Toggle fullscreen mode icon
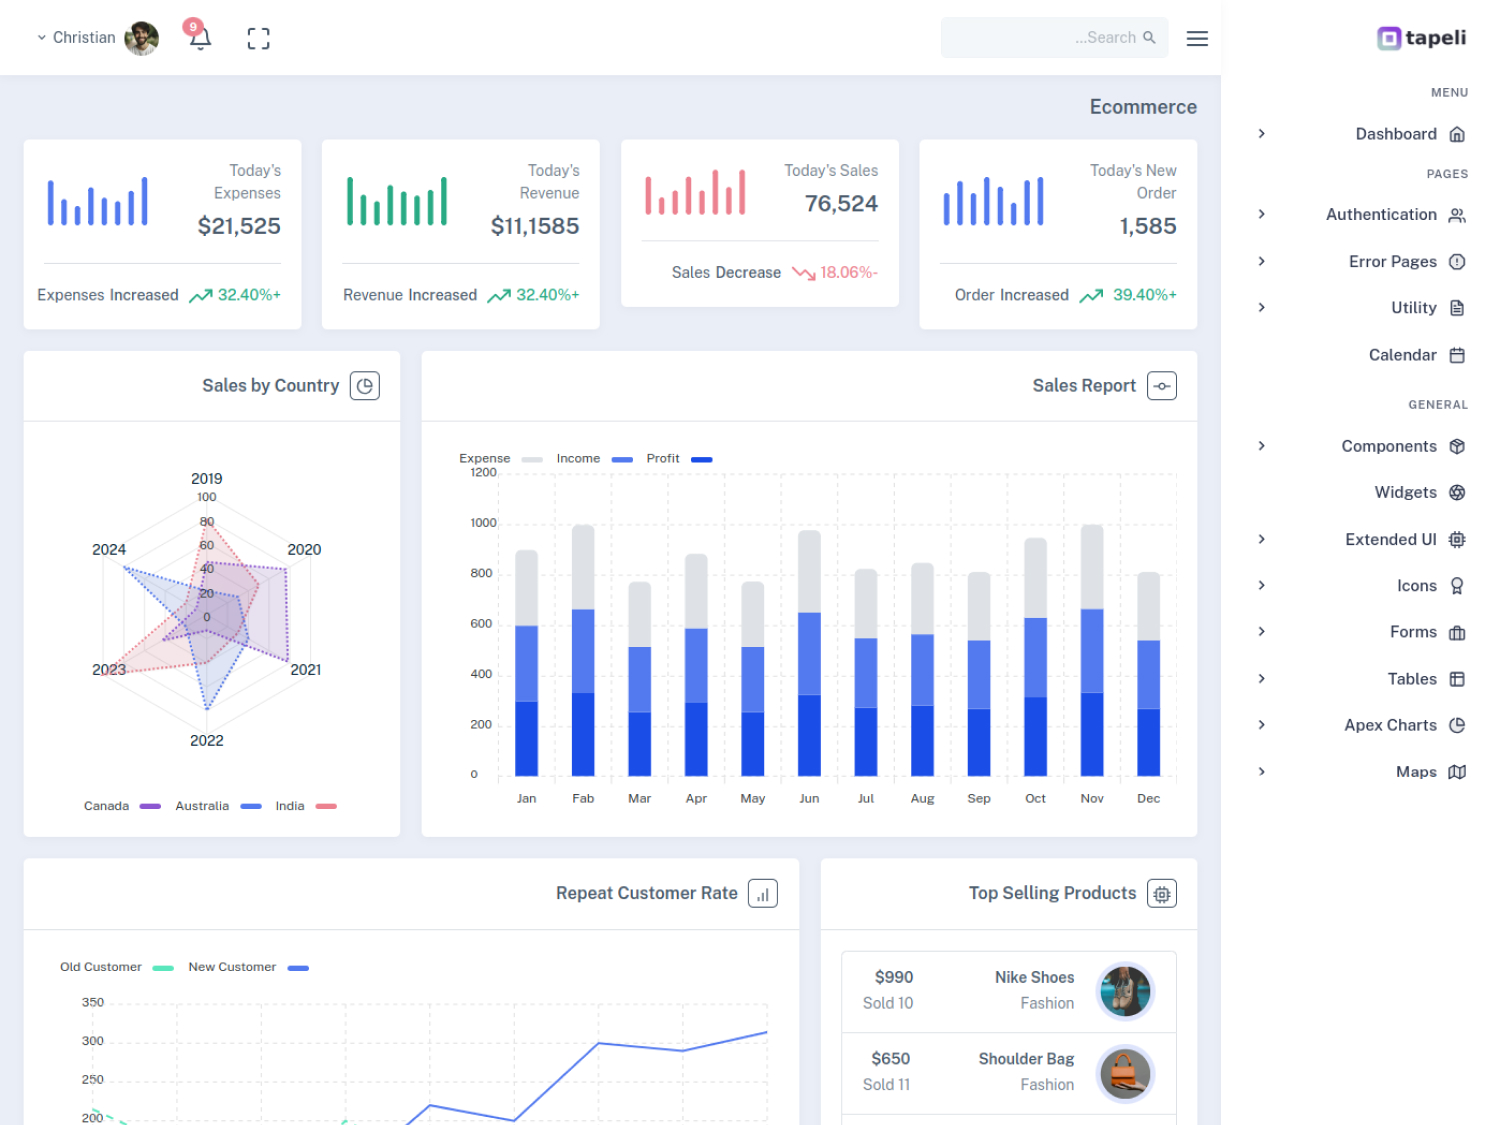This screenshot has height=1125, width=1500. tap(258, 38)
